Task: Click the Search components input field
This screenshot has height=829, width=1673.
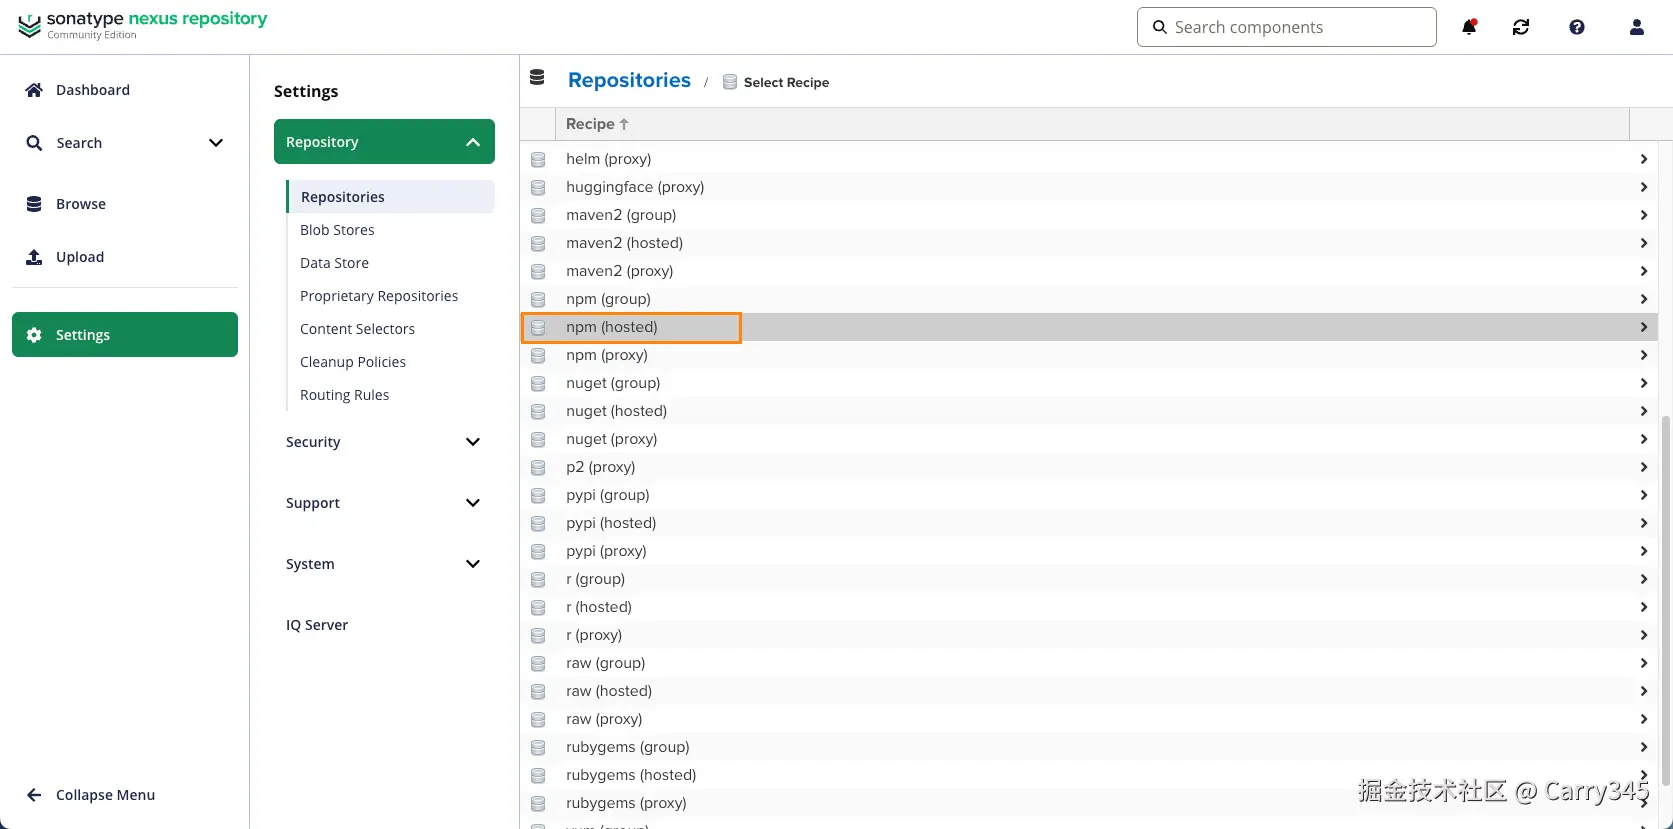Action: pyautogui.click(x=1297, y=27)
